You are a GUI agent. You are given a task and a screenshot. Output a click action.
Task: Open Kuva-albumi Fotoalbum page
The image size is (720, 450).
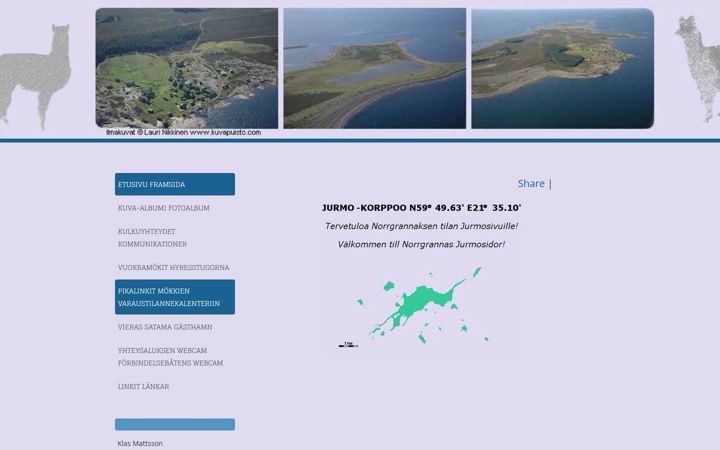[x=163, y=208]
